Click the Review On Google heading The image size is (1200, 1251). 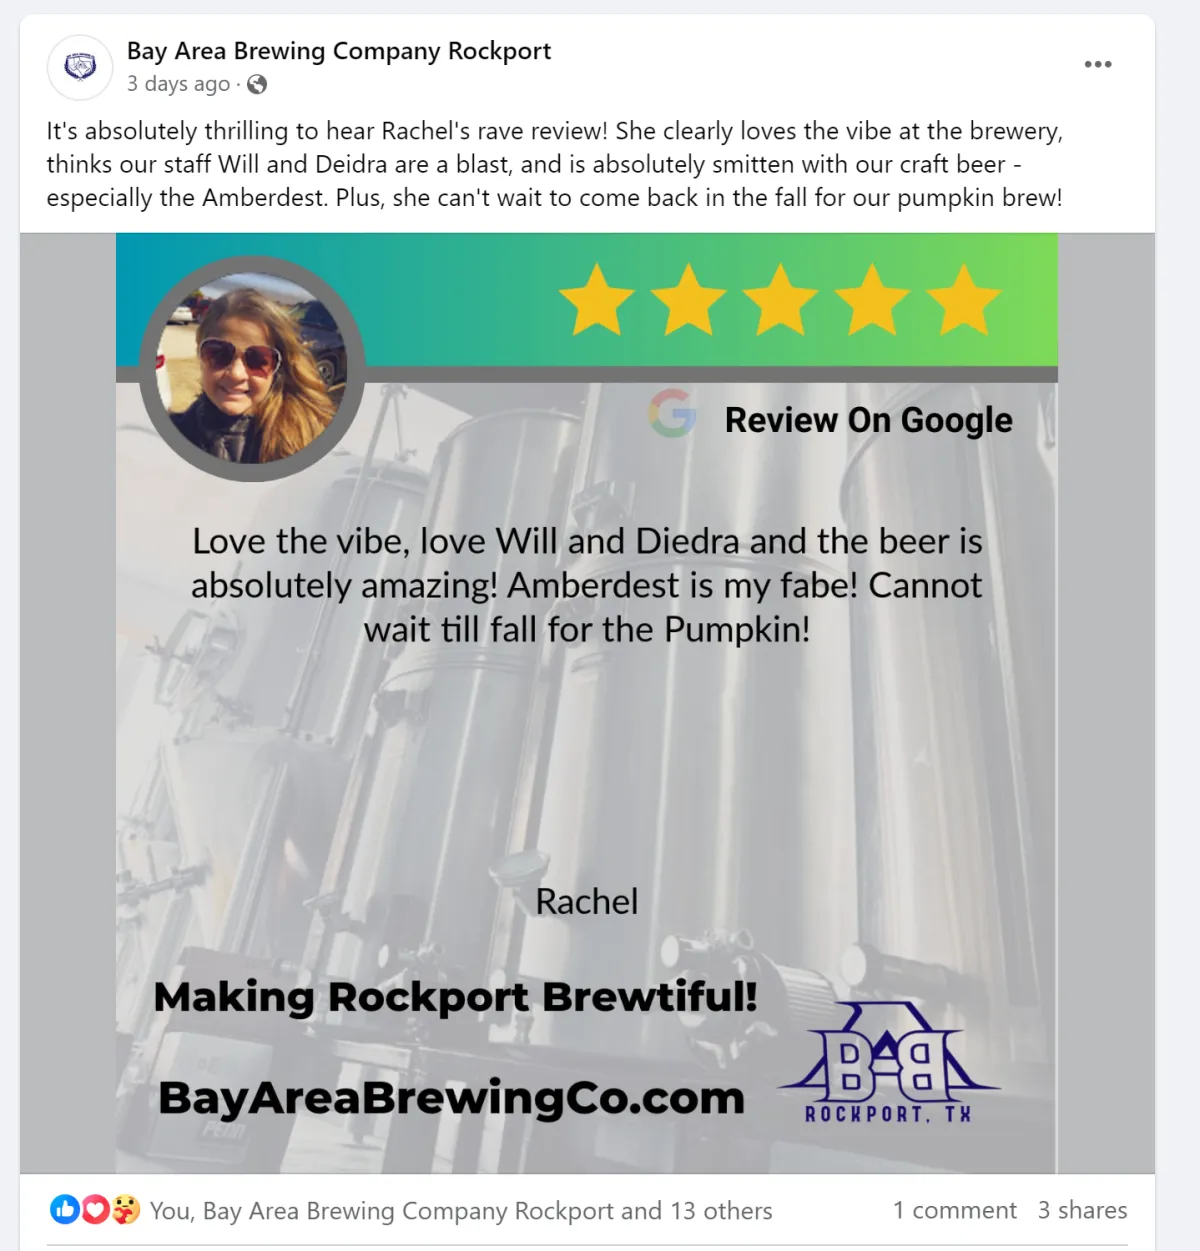point(869,420)
